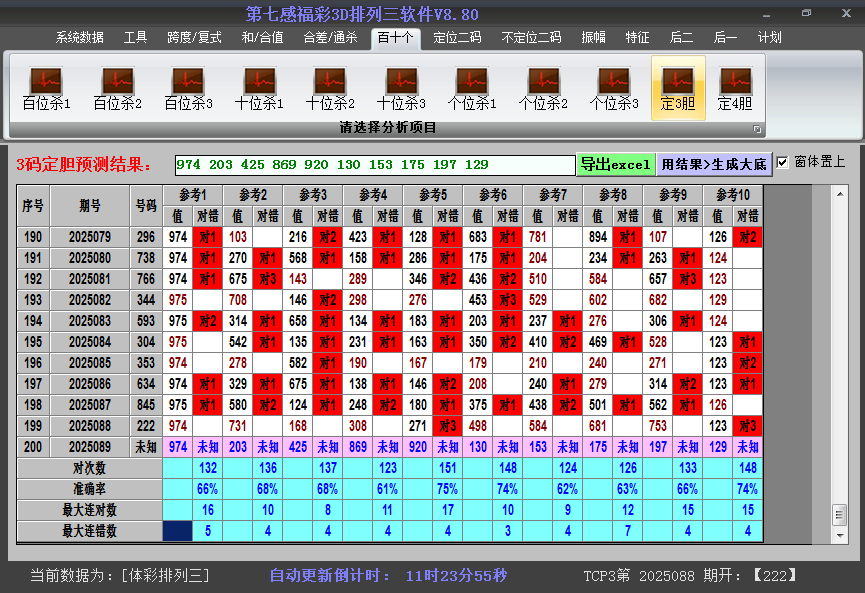
Task: Click the 3码定胆预测结果 label
Action: click(x=84, y=164)
